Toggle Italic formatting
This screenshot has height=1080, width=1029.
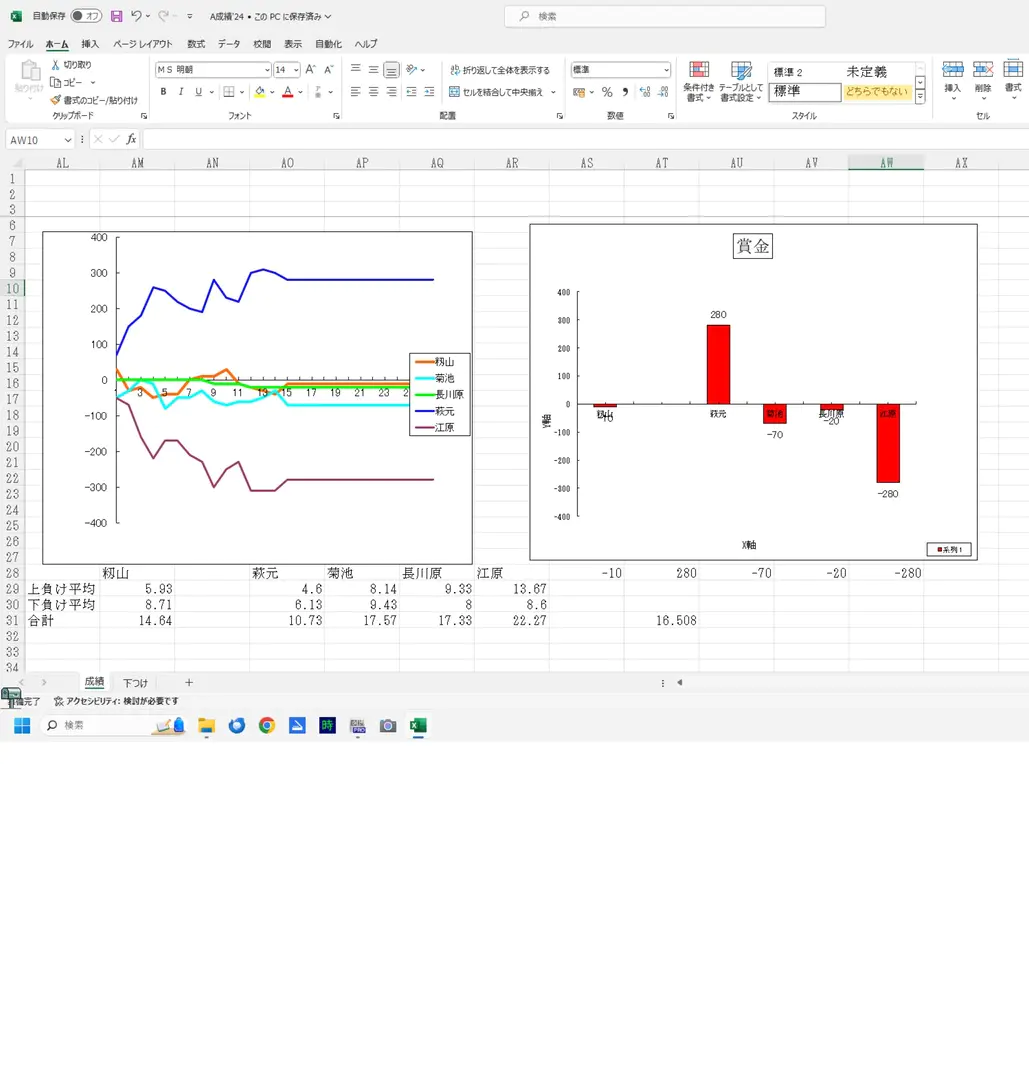pos(180,92)
